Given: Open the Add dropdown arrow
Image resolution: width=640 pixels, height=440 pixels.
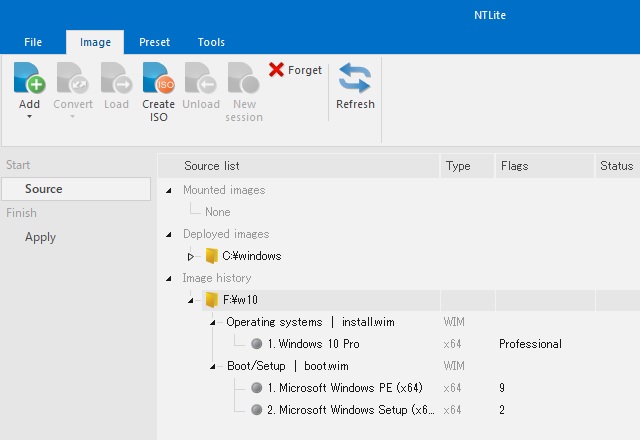Looking at the screenshot, I should tap(29, 117).
